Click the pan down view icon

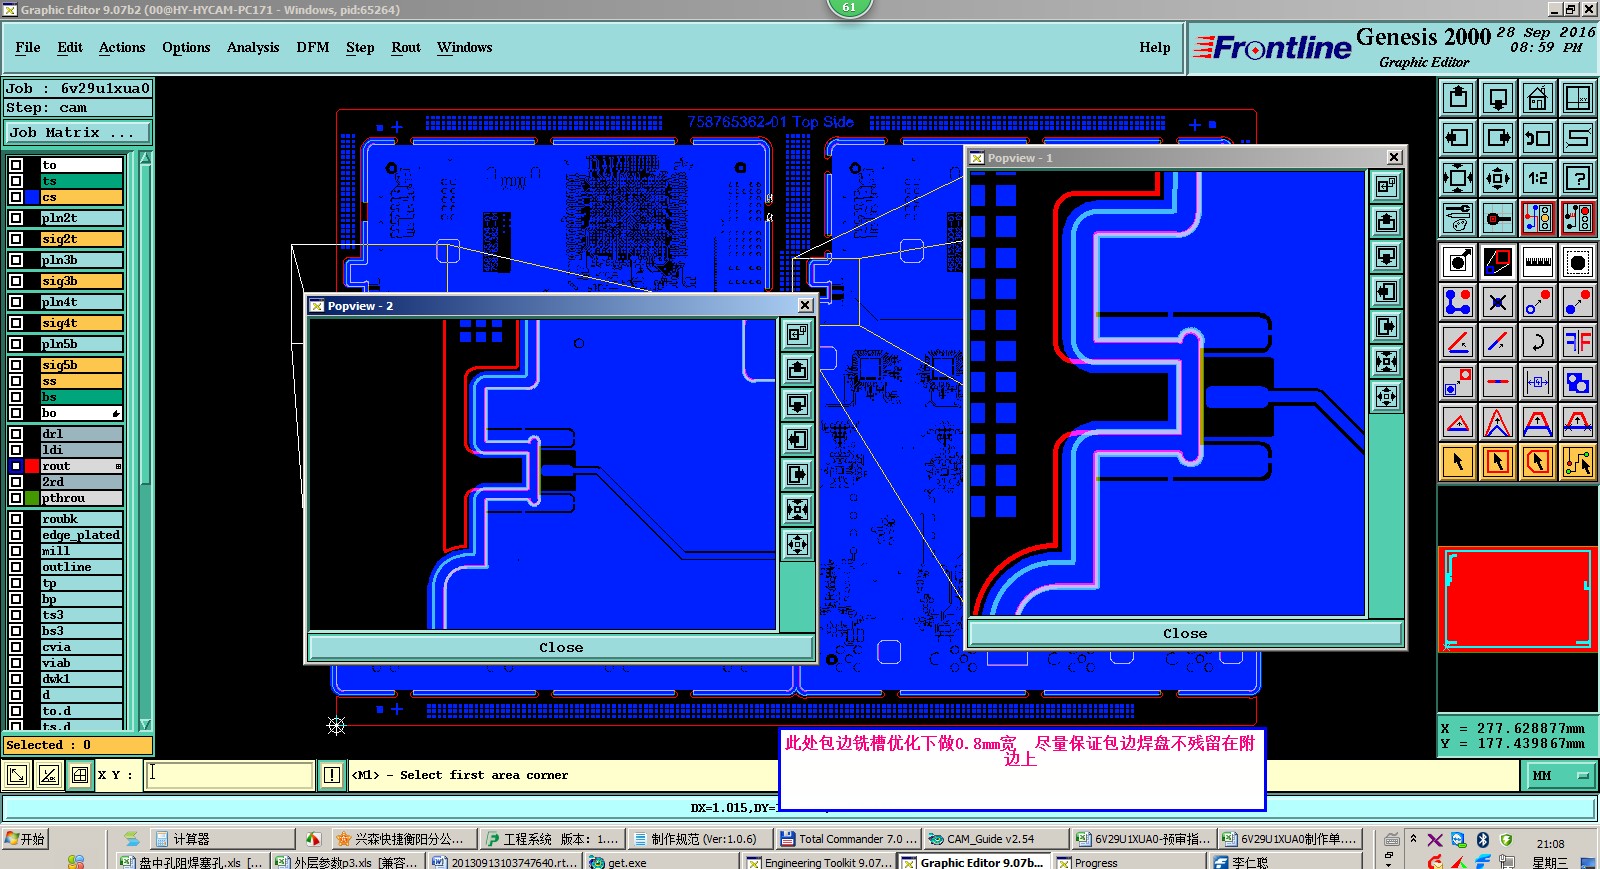click(1498, 98)
